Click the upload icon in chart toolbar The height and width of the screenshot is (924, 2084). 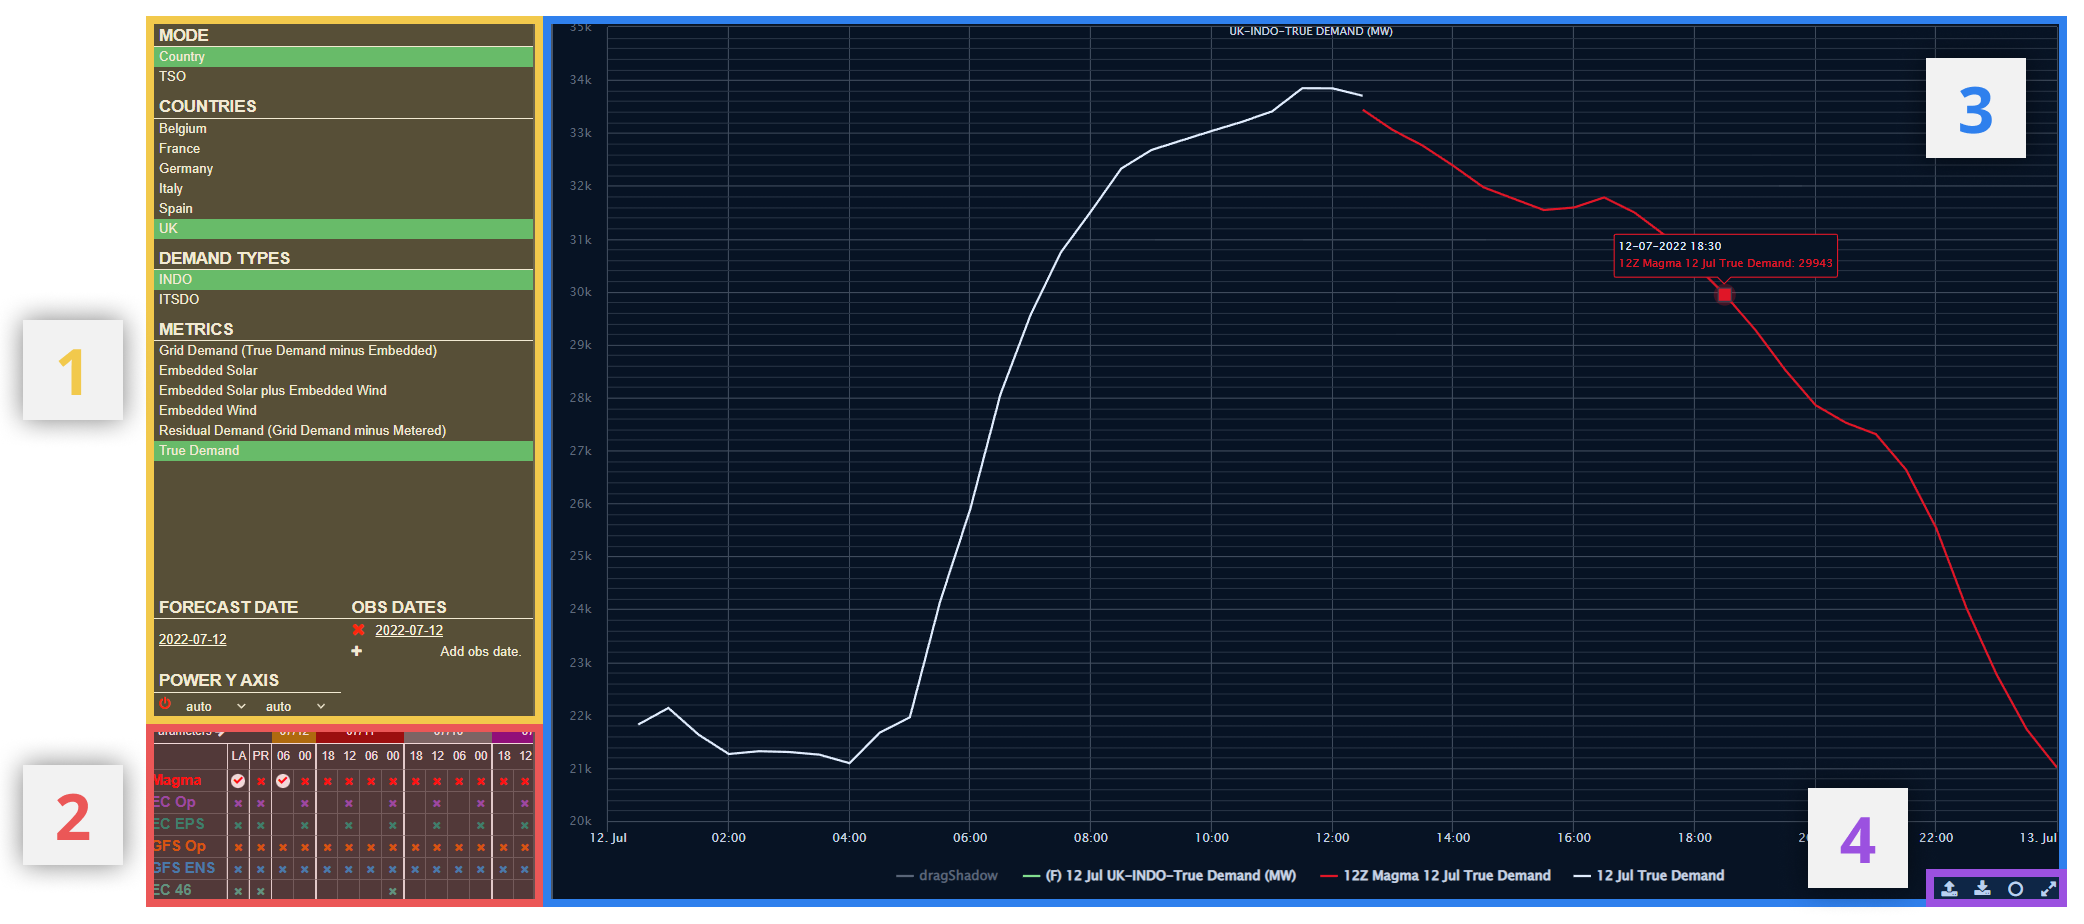click(x=1949, y=888)
